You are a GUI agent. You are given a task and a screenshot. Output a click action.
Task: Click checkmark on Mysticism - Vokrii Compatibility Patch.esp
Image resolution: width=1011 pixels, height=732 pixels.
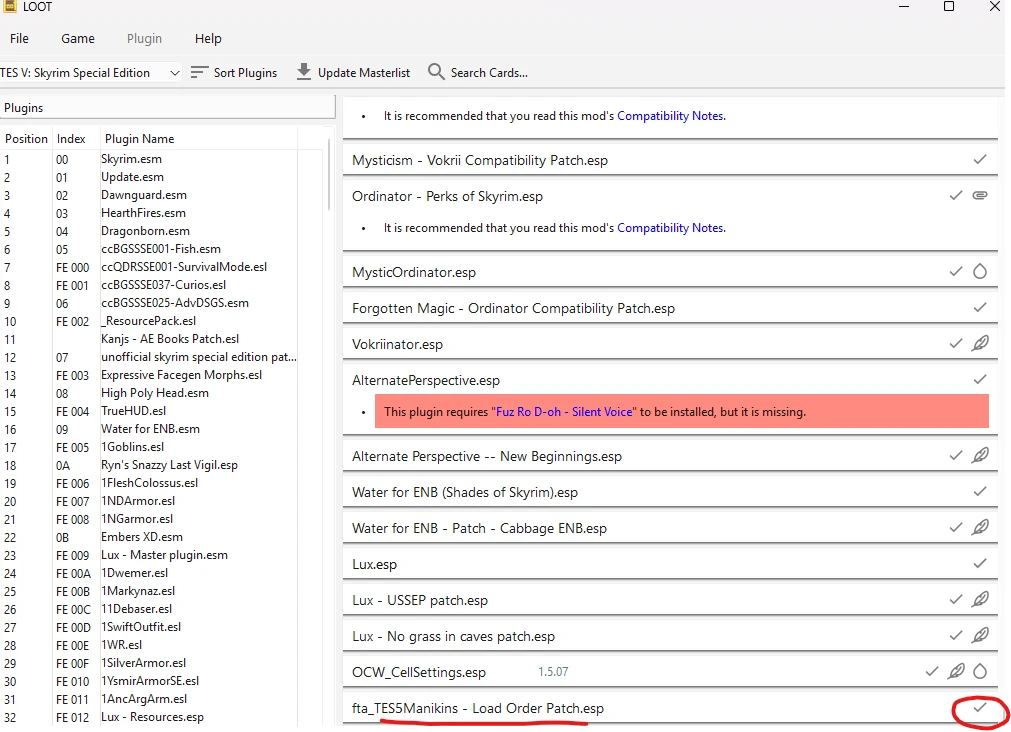(980, 159)
